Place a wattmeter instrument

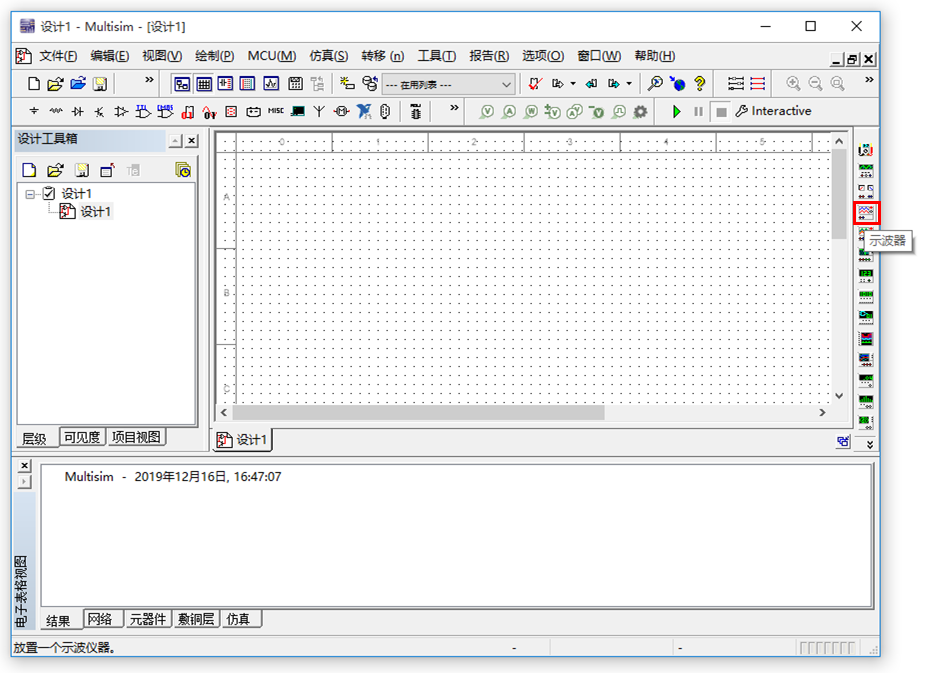coord(866,191)
